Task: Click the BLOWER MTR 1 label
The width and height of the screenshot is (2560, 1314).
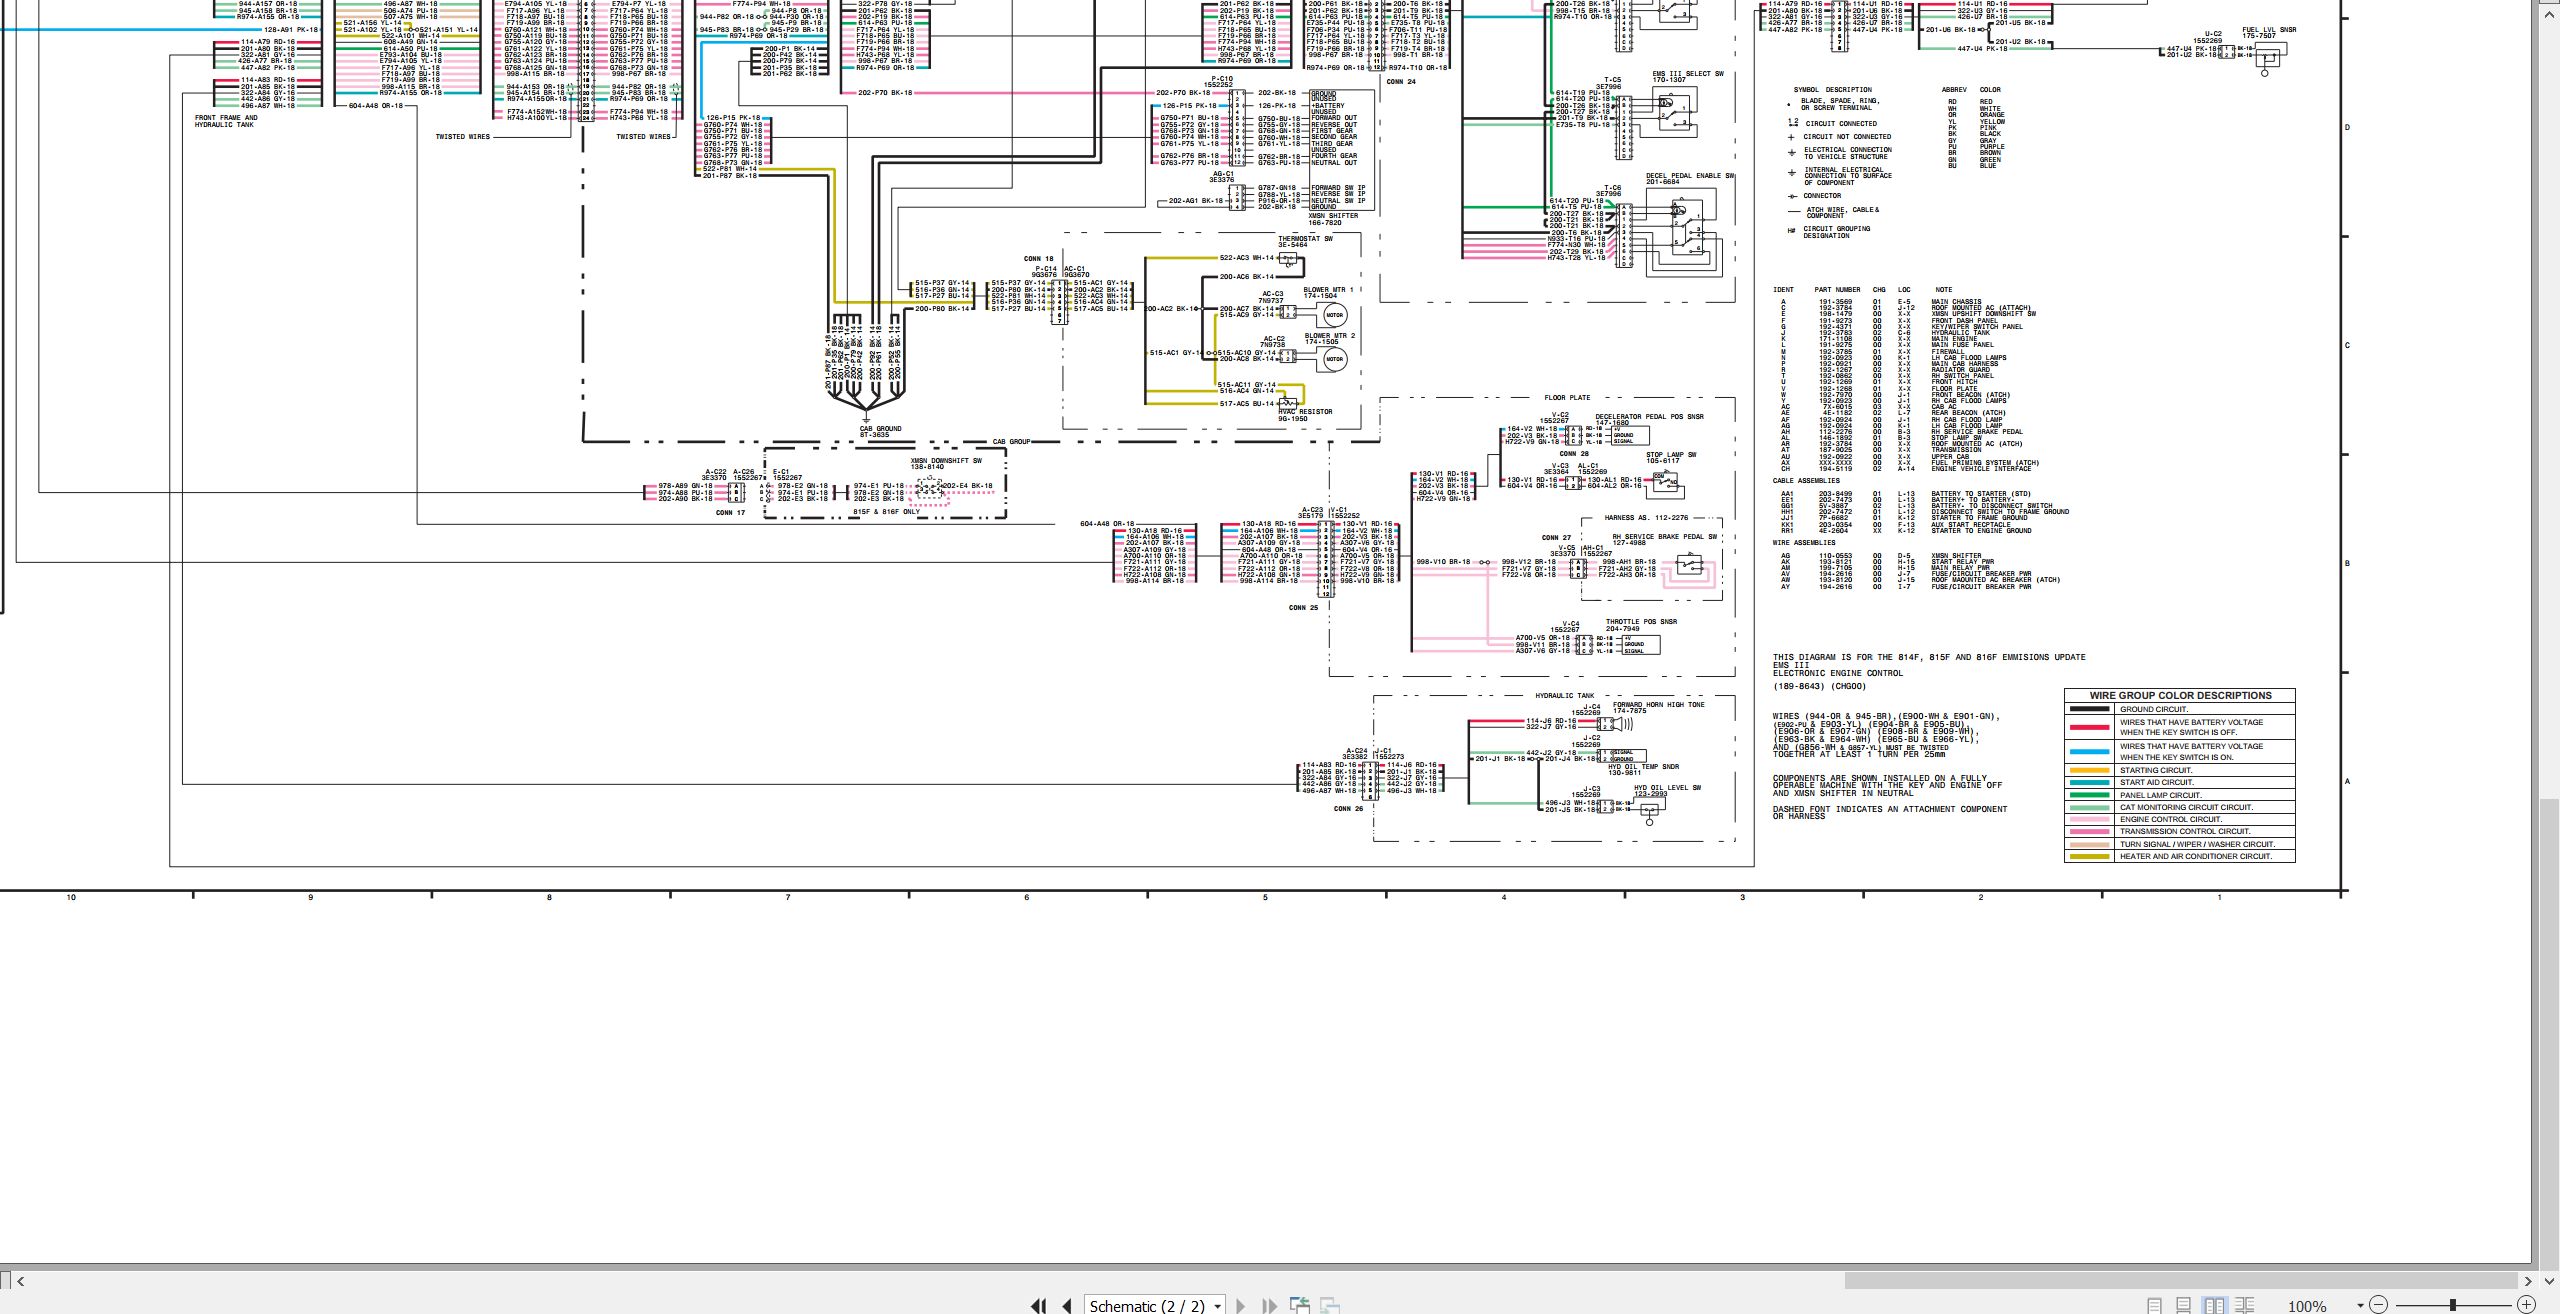Action: (x=1328, y=290)
